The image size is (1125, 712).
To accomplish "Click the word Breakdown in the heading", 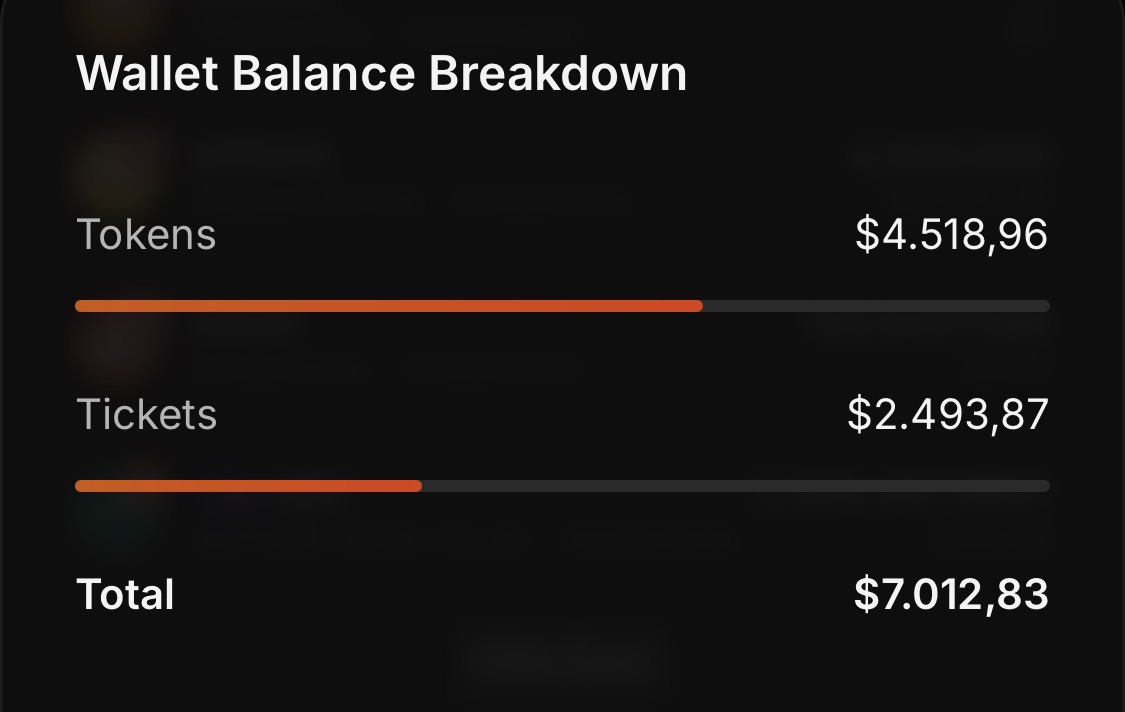I will [557, 73].
